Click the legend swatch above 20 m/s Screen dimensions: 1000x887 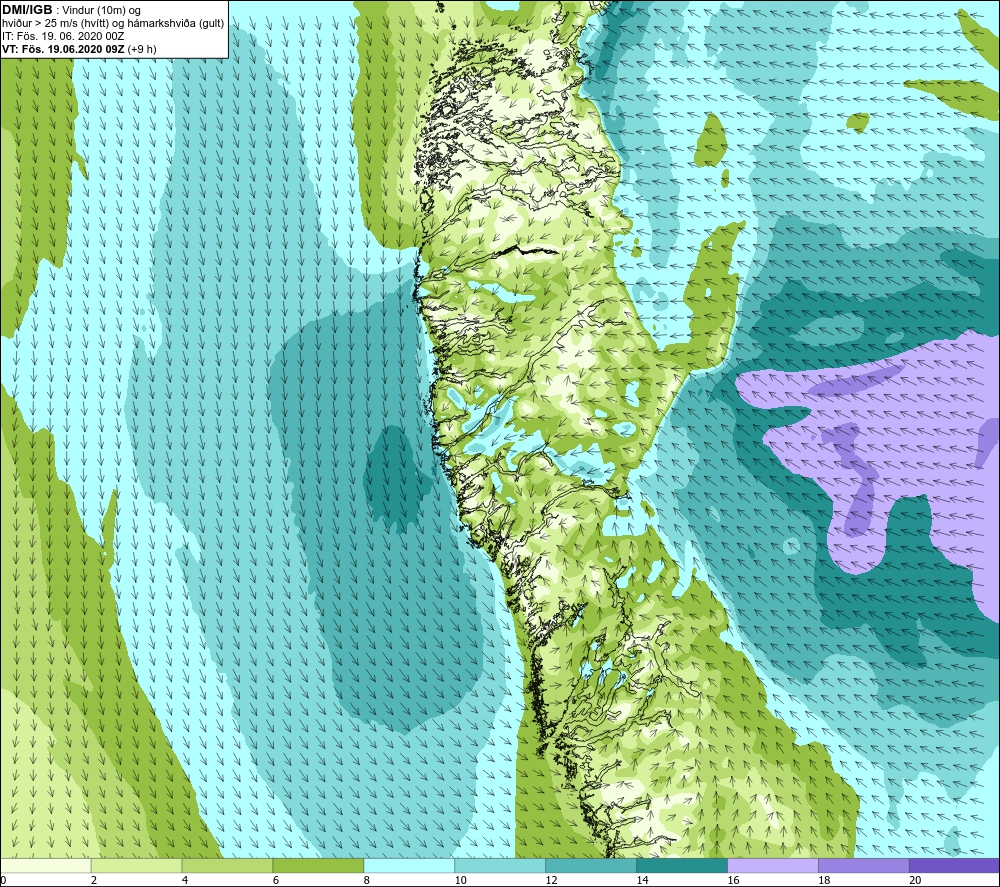954,865
